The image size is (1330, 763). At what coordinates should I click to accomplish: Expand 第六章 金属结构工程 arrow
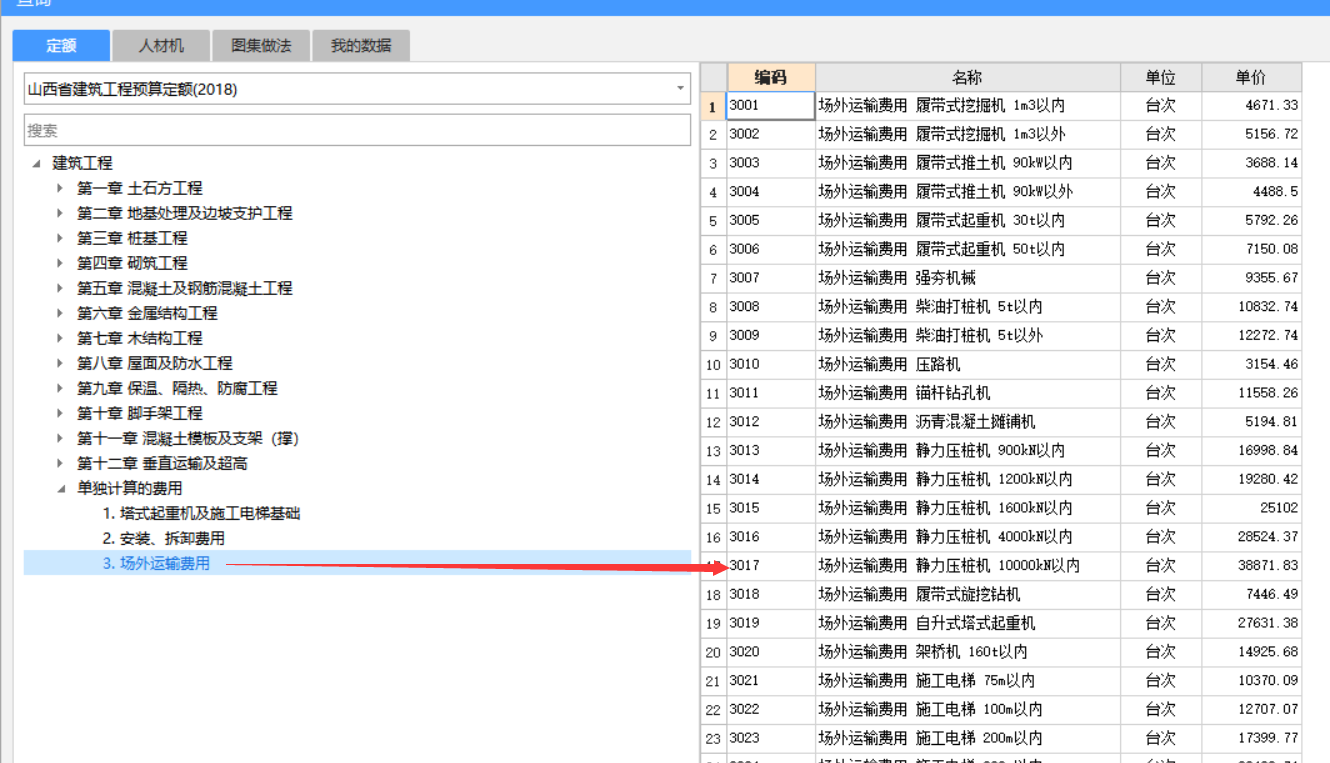coord(60,313)
